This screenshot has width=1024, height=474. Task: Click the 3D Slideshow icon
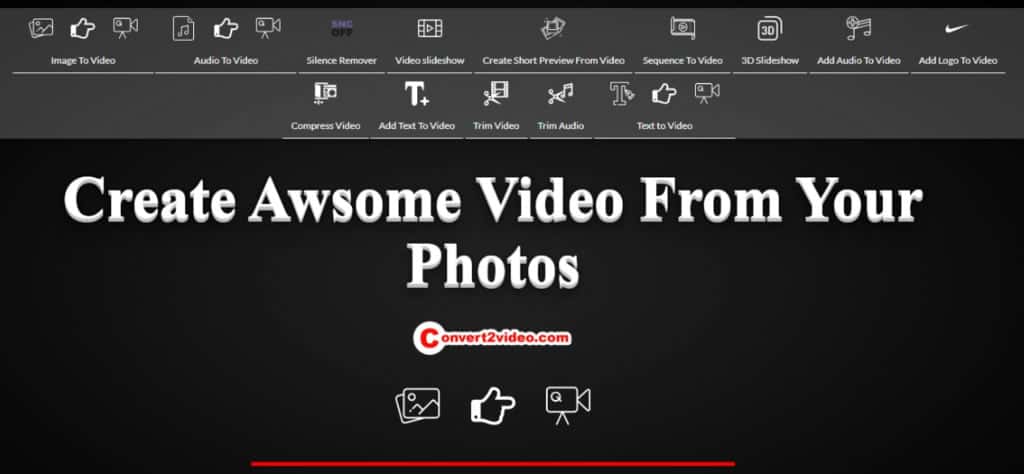(770, 29)
